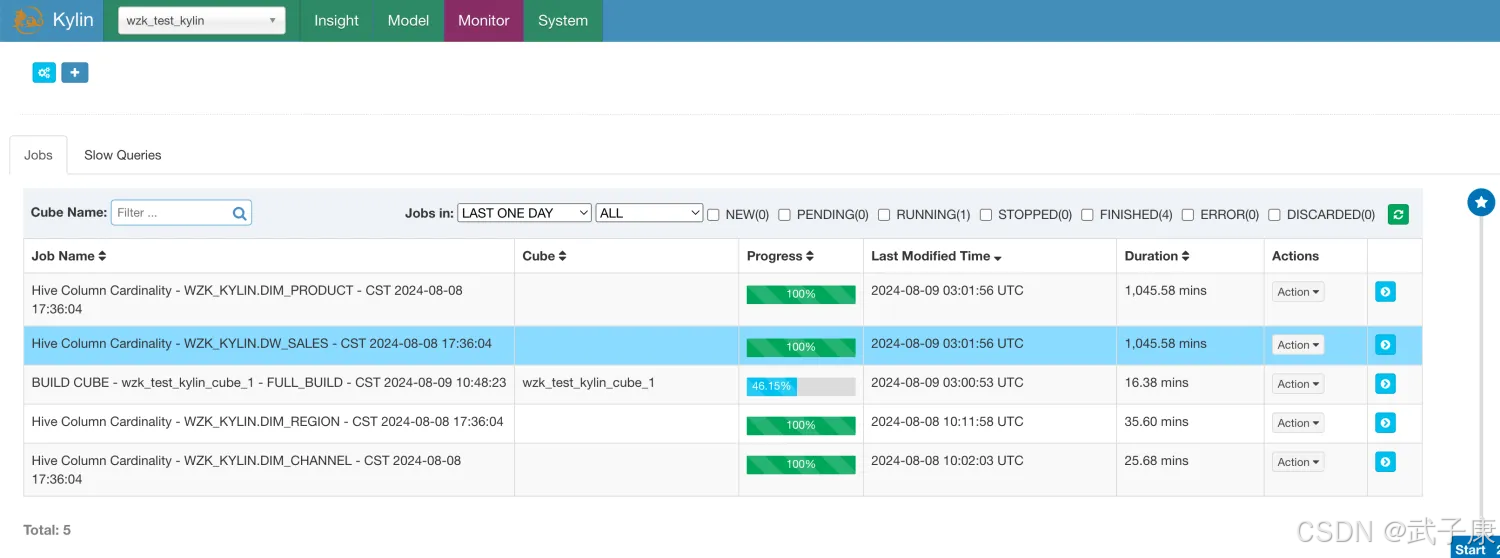Sort jobs by Duration column header
Screen dimensions: 1500x558
click(1156, 256)
